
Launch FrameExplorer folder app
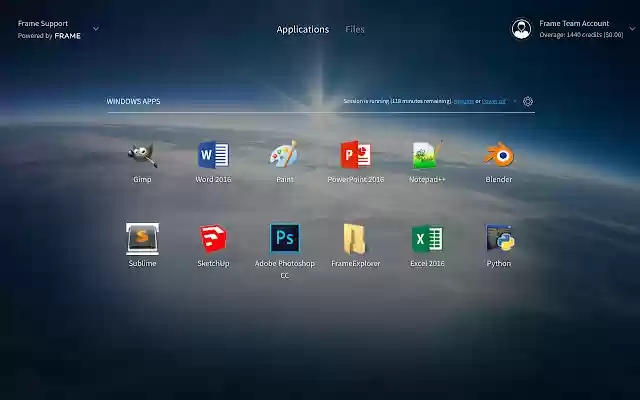pyautogui.click(x=355, y=239)
